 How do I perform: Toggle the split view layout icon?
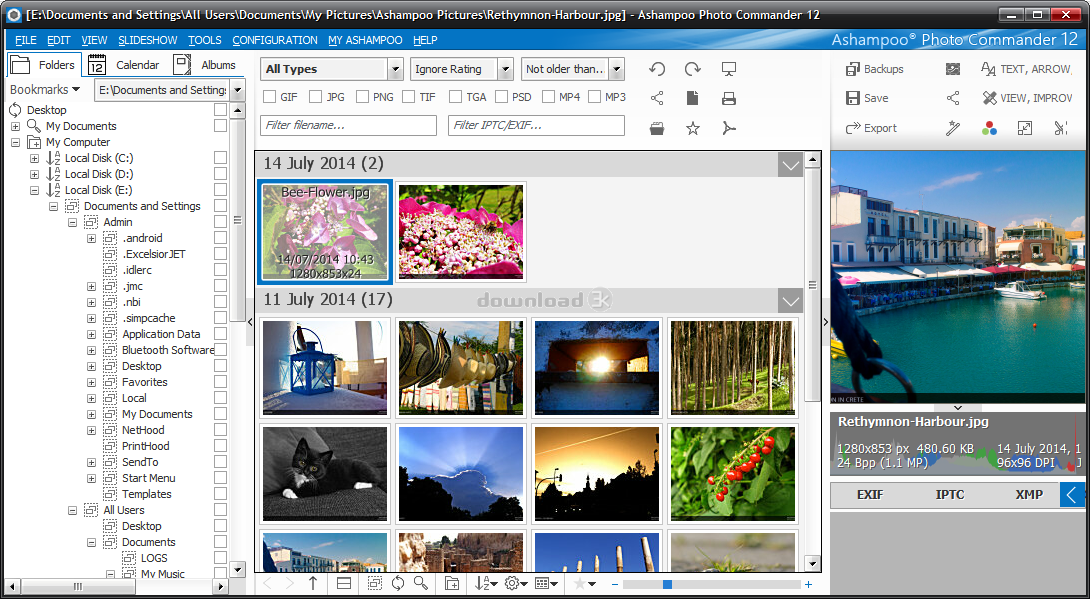[x=343, y=584]
